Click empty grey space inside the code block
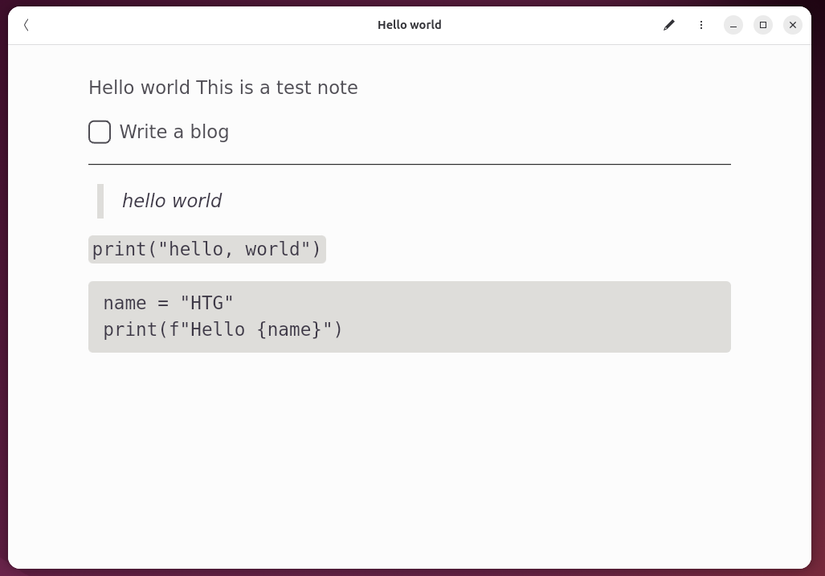Viewport: 825px width, 576px height. [560, 317]
